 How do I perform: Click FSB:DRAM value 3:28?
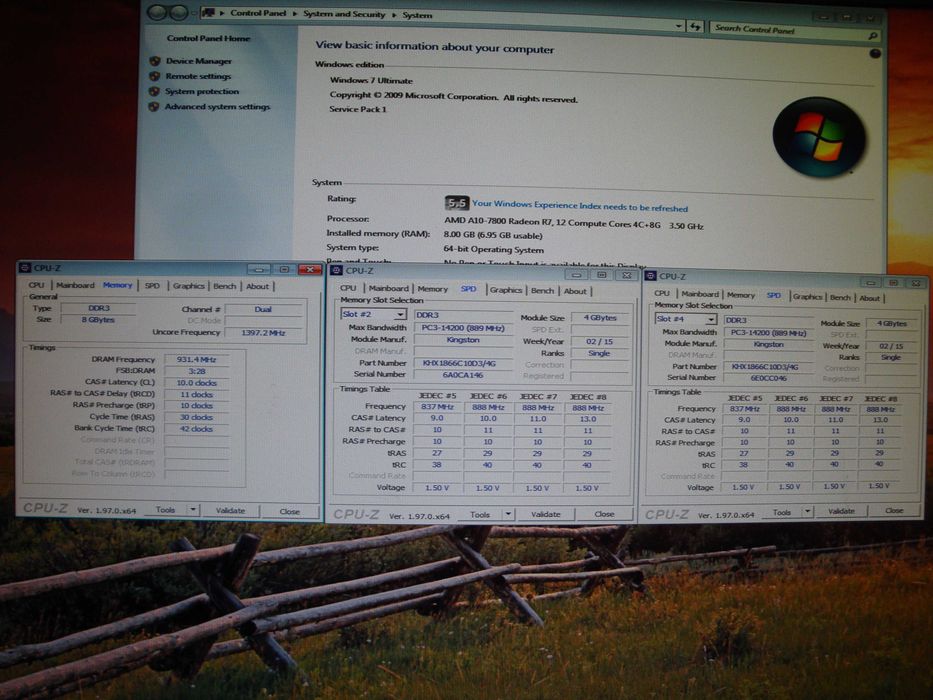coord(196,371)
